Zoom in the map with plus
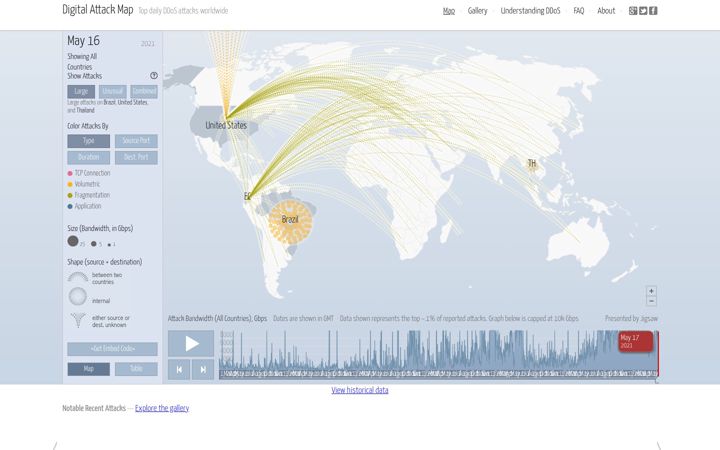The image size is (720, 450). [651, 291]
